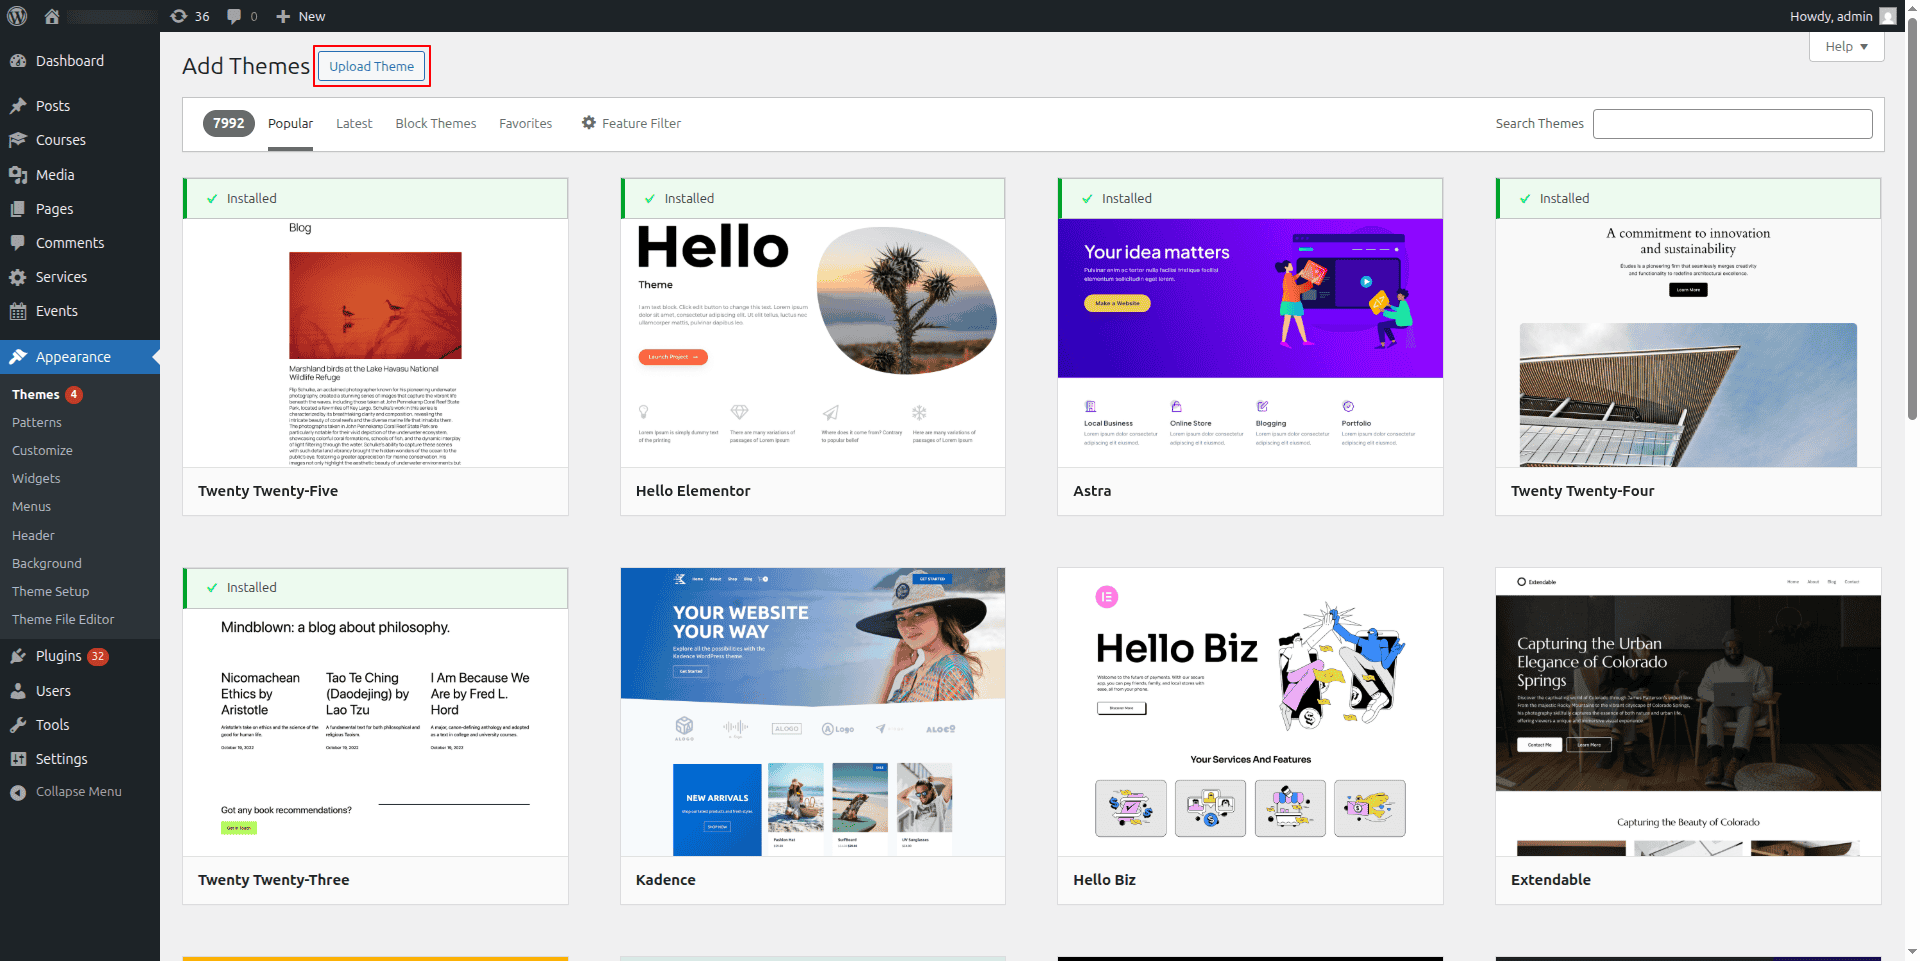The width and height of the screenshot is (1920, 961).
Task: Open the Howdy, admin account menu
Action: 1841,16
